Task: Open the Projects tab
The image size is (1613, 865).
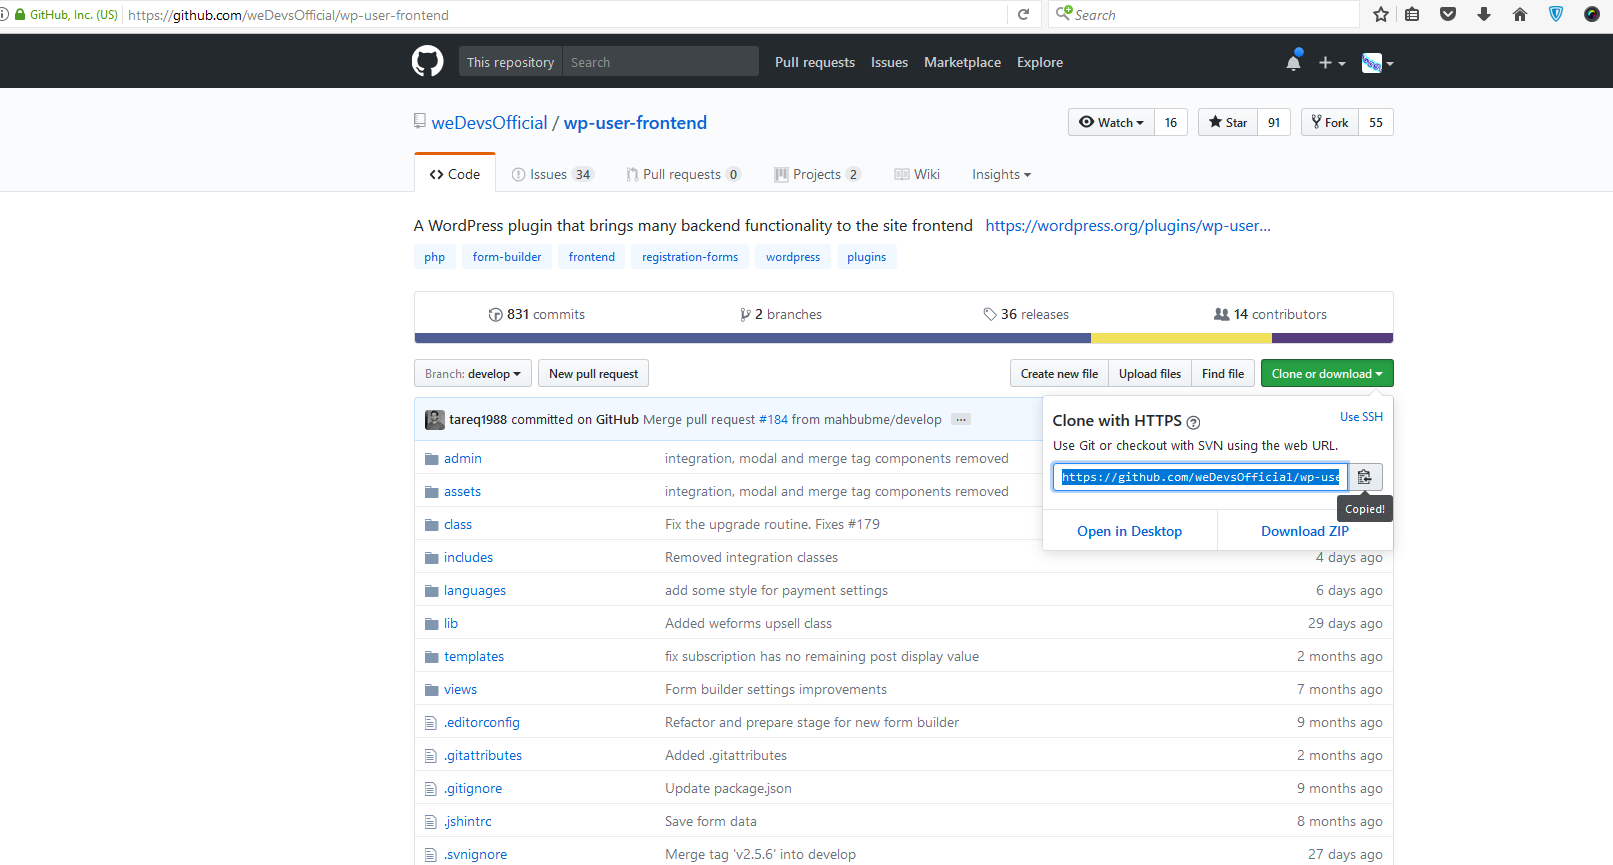Action: click(x=817, y=174)
